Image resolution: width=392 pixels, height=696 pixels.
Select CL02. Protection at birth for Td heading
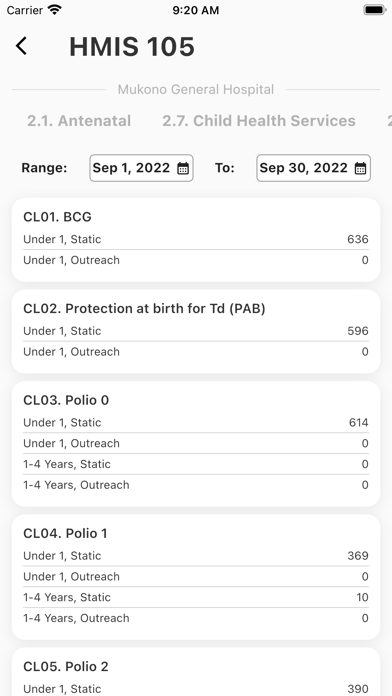(144, 309)
